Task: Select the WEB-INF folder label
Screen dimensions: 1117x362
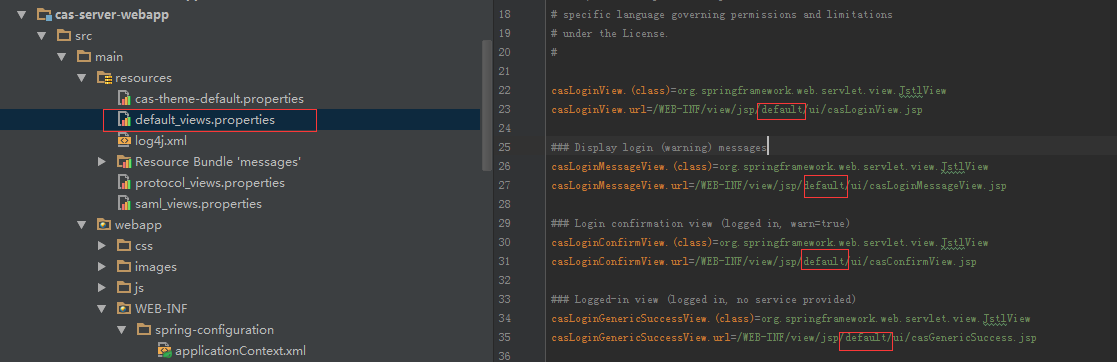Action: (x=161, y=309)
